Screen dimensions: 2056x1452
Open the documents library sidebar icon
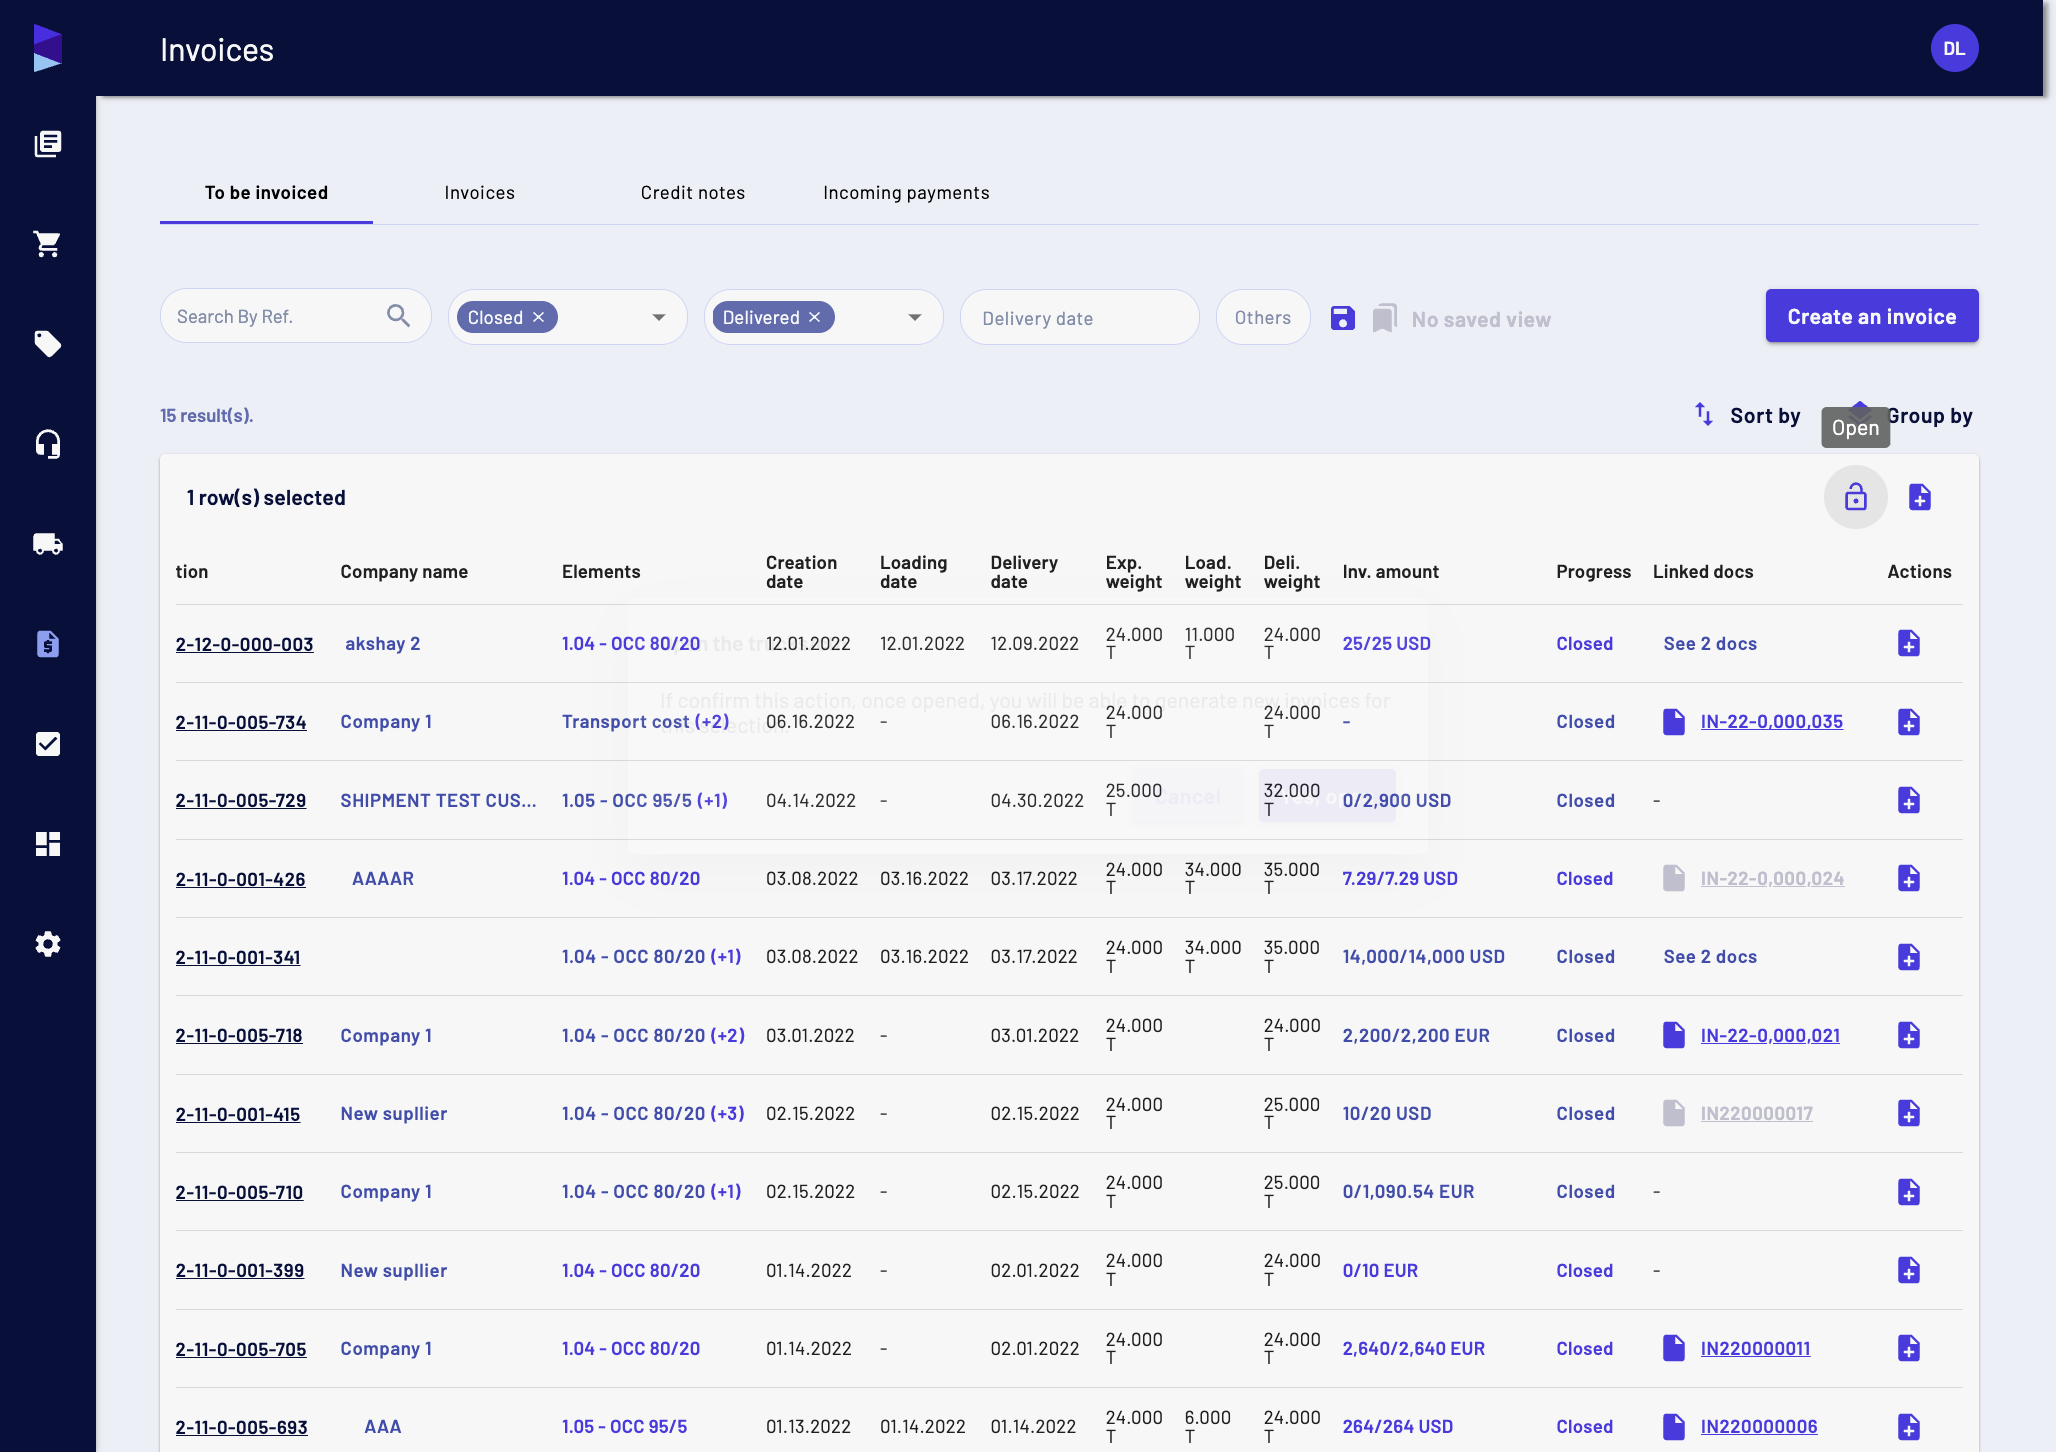[48, 144]
